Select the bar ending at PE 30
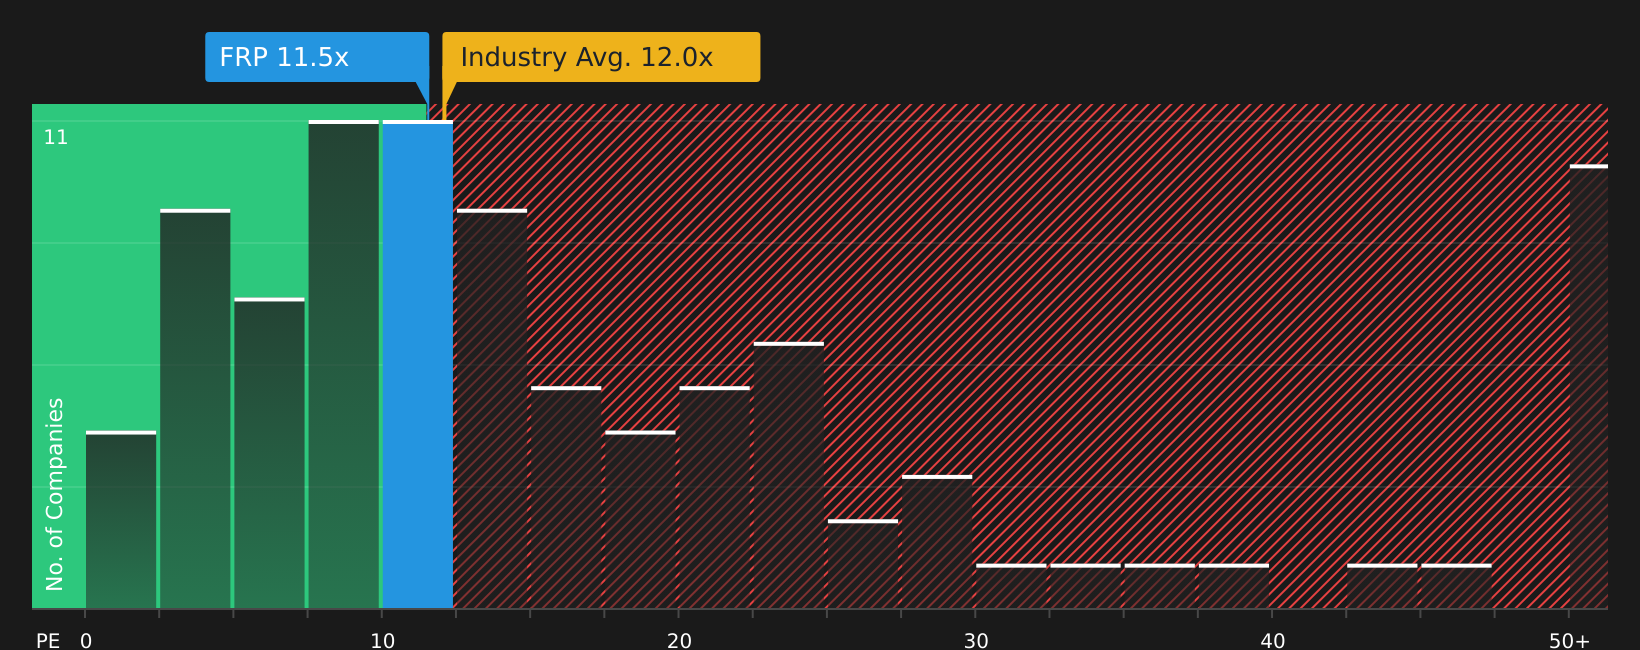The height and width of the screenshot is (650, 1640). pyautogui.click(x=937, y=542)
